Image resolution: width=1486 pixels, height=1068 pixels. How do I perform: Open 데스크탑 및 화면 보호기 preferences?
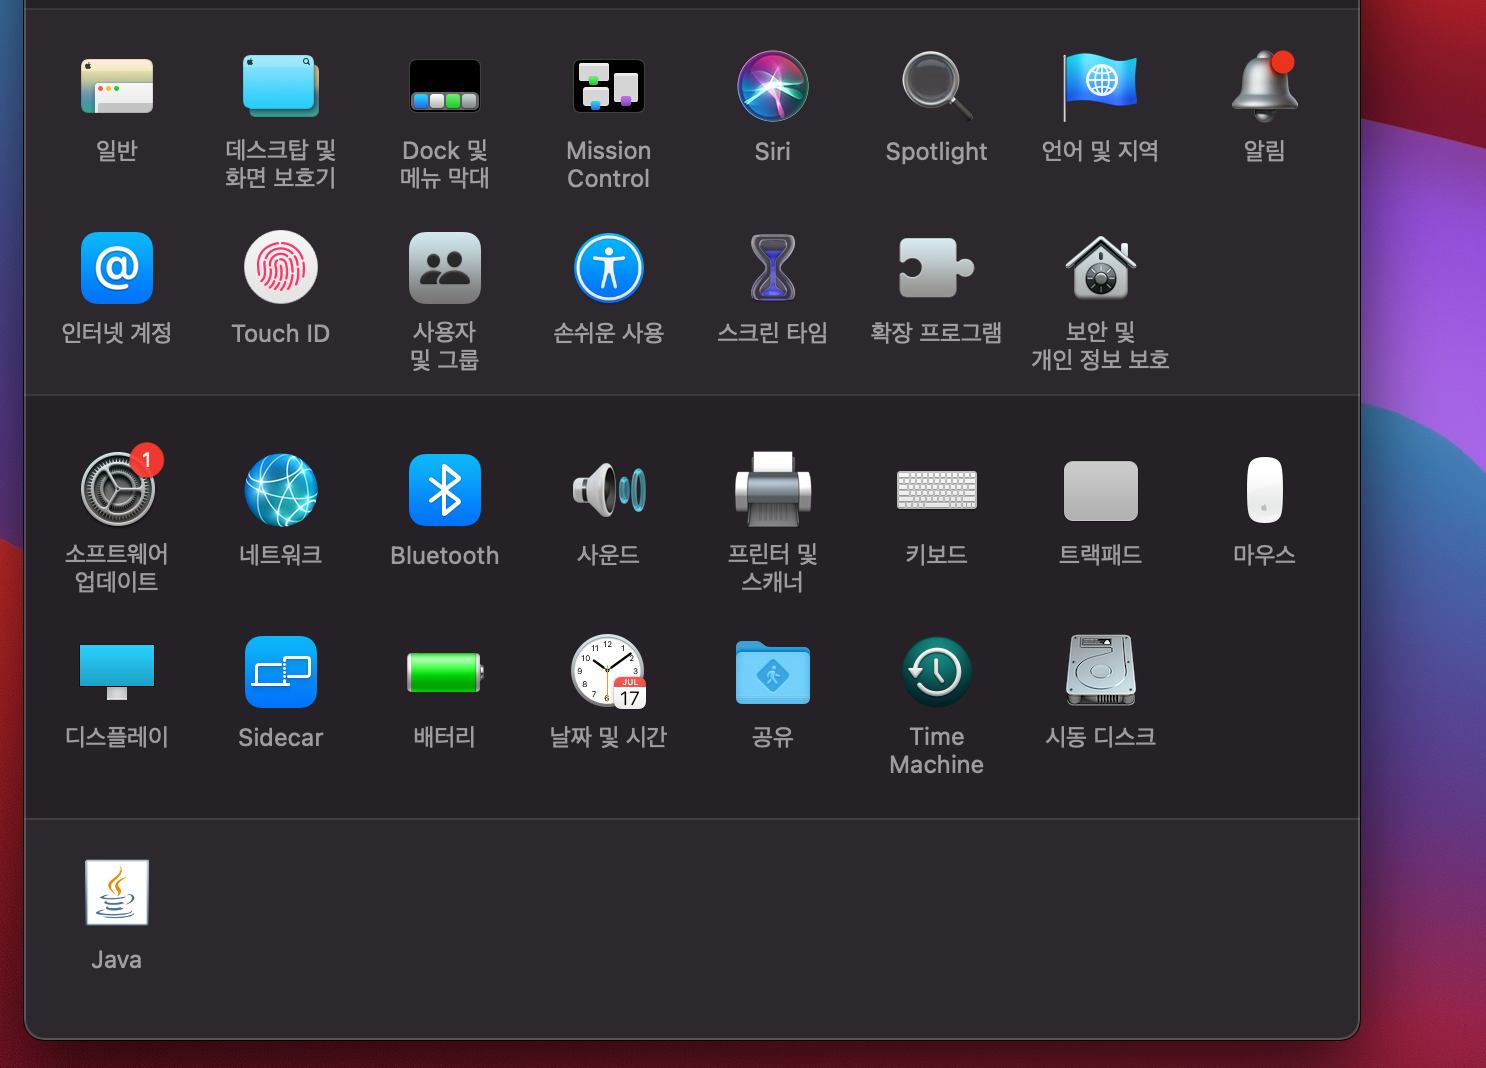click(x=281, y=86)
